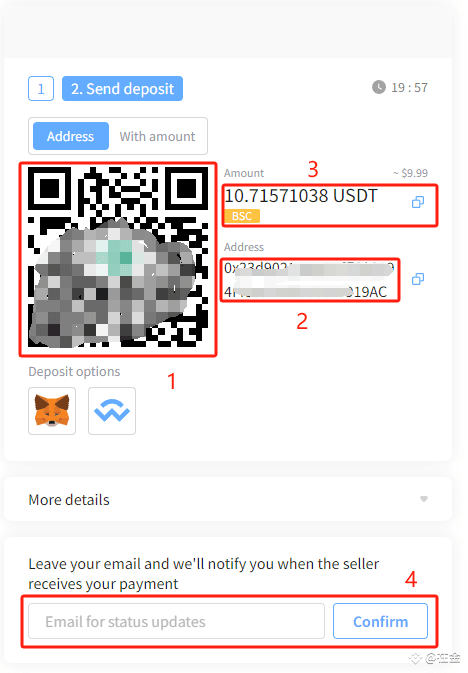Expand the More details section
The height and width of the screenshot is (673, 468).
coord(228,499)
